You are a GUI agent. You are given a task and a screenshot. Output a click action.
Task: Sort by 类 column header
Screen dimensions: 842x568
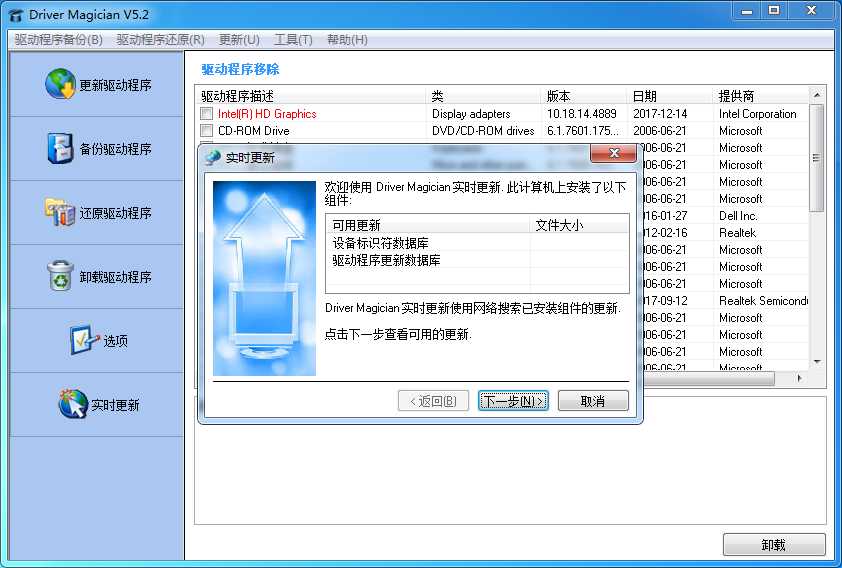pyautogui.click(x=483, y=96)
